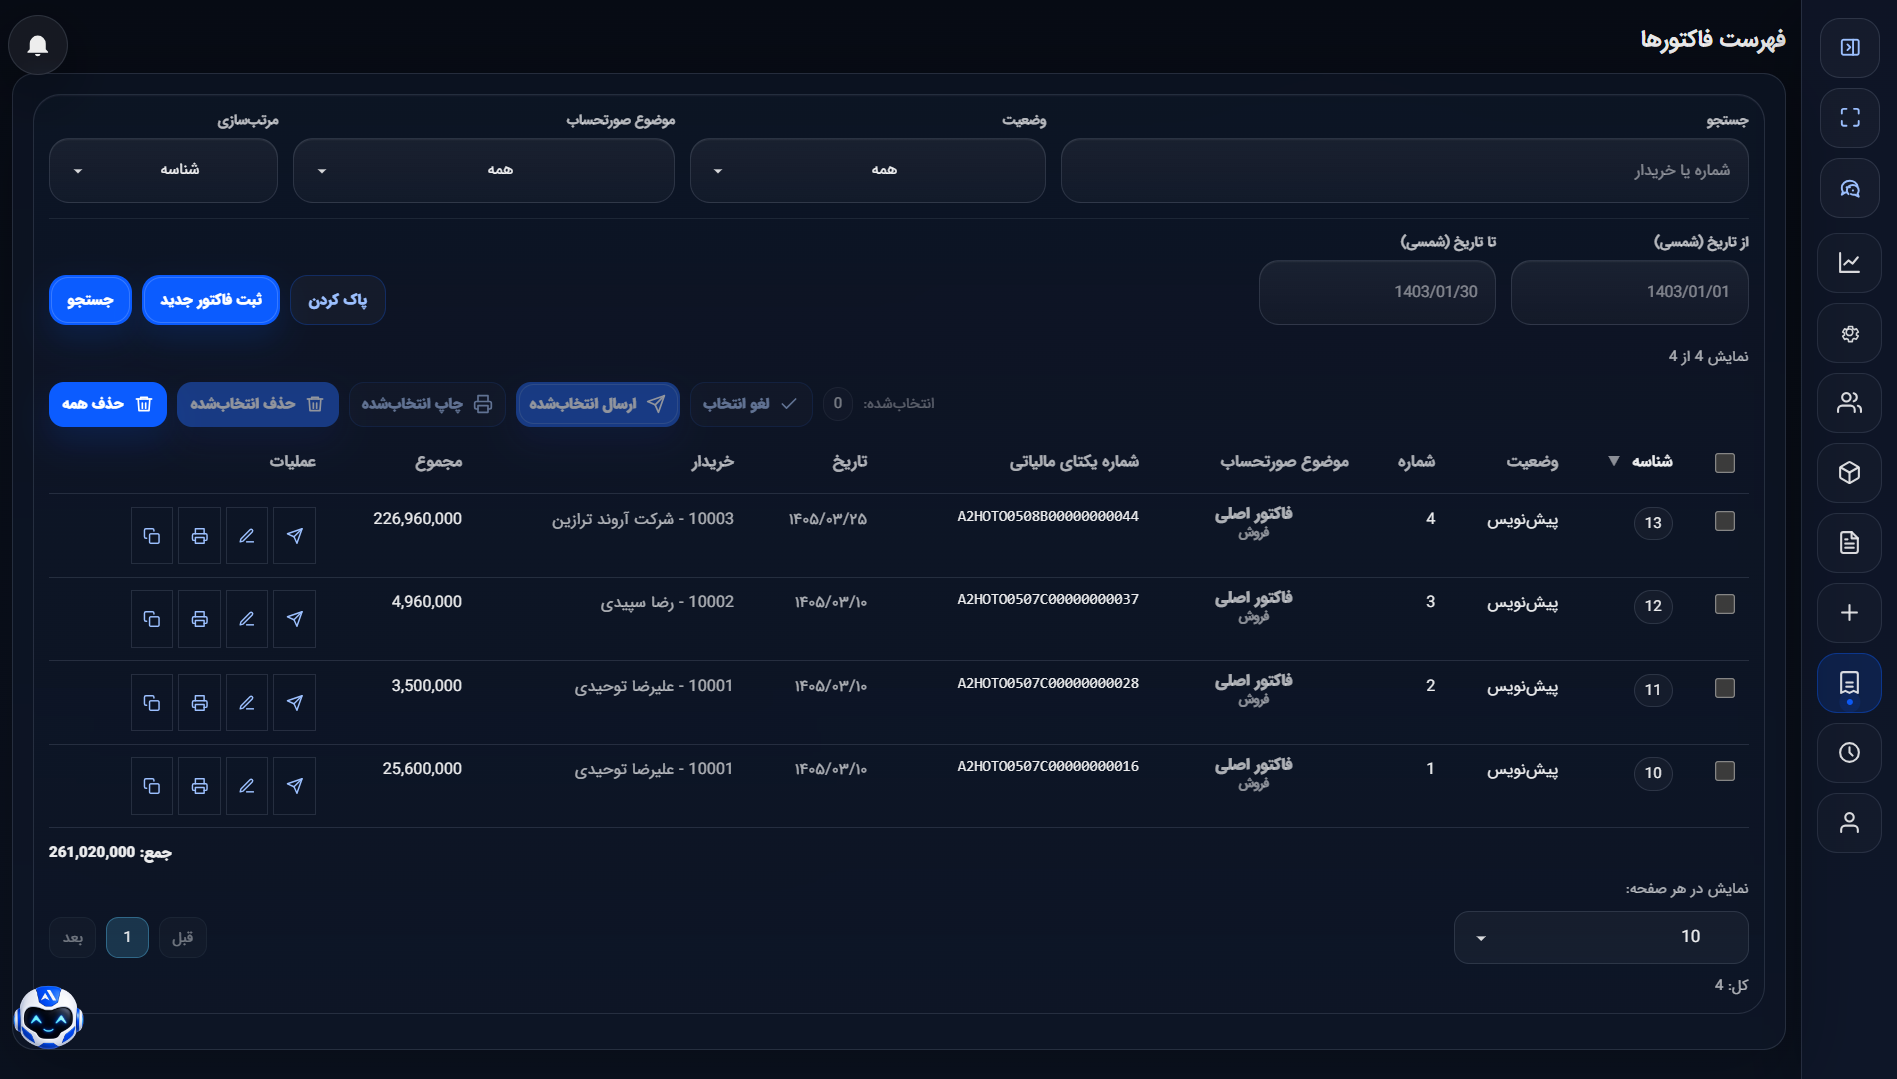The width and height of the screenshot is (1897, 1079).
Task: Collapse the sidebar panel icon
Action: tap(1849, 47)
